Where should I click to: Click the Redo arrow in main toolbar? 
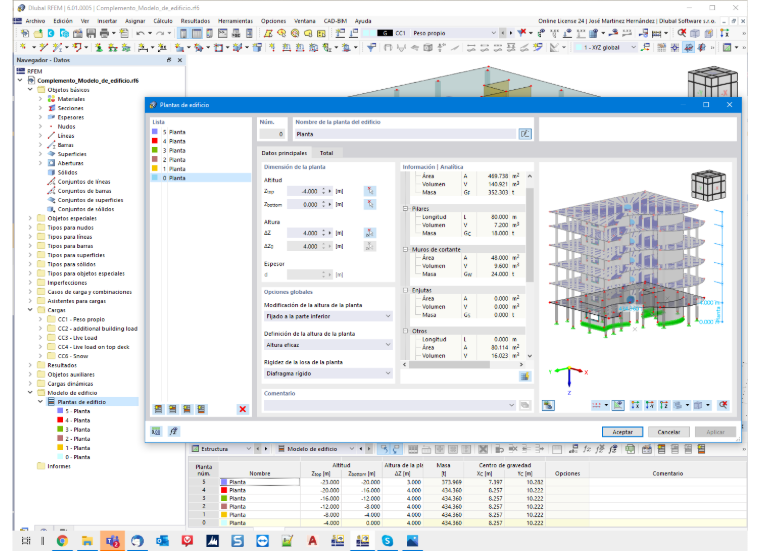tap(160, 33)
